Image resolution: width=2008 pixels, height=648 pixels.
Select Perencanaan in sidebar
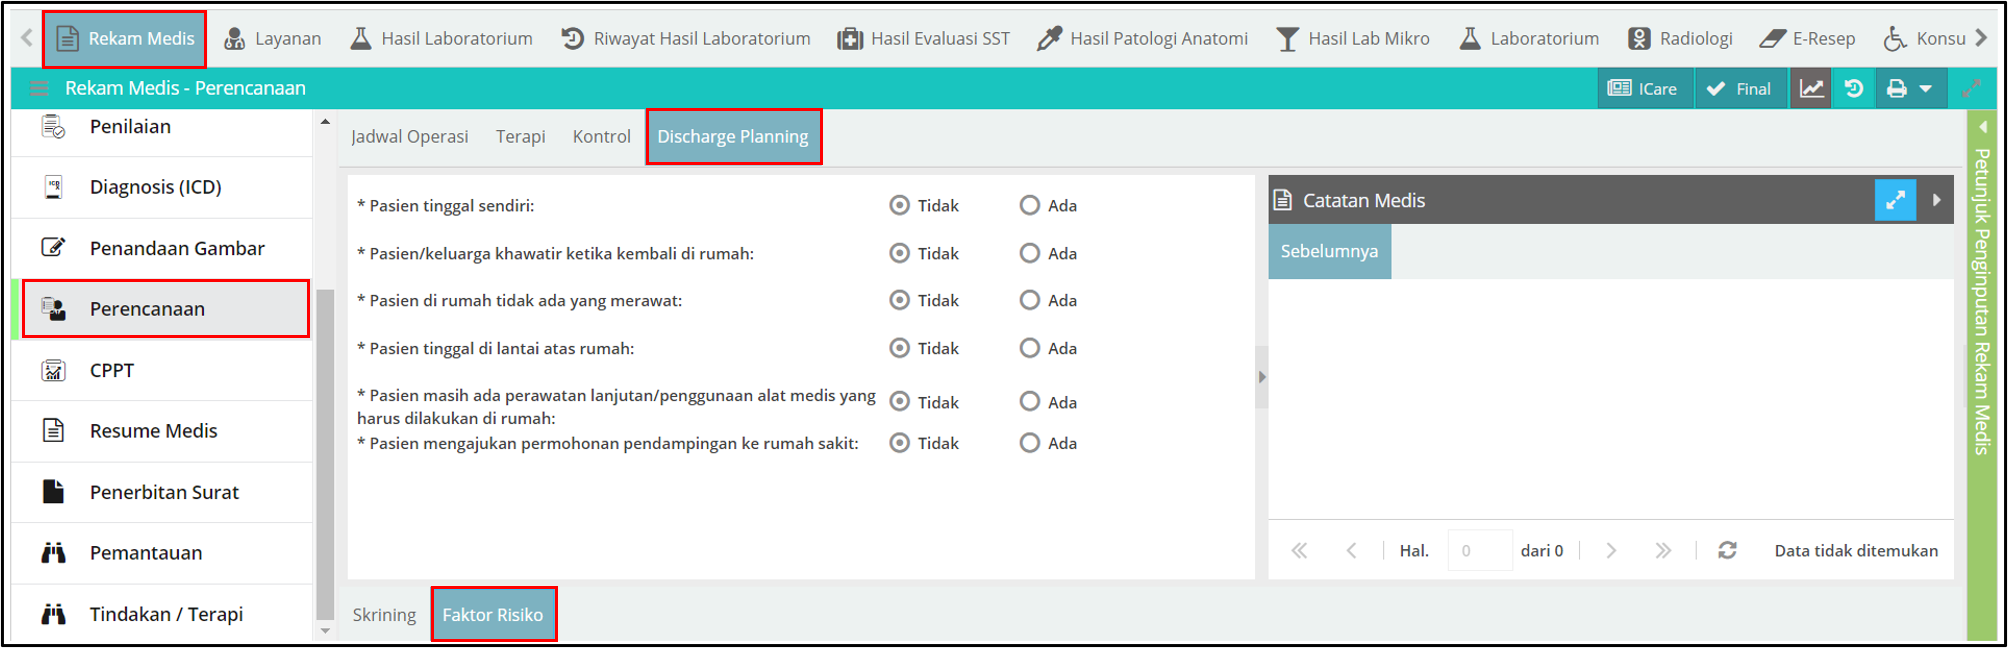coord(166,309)
